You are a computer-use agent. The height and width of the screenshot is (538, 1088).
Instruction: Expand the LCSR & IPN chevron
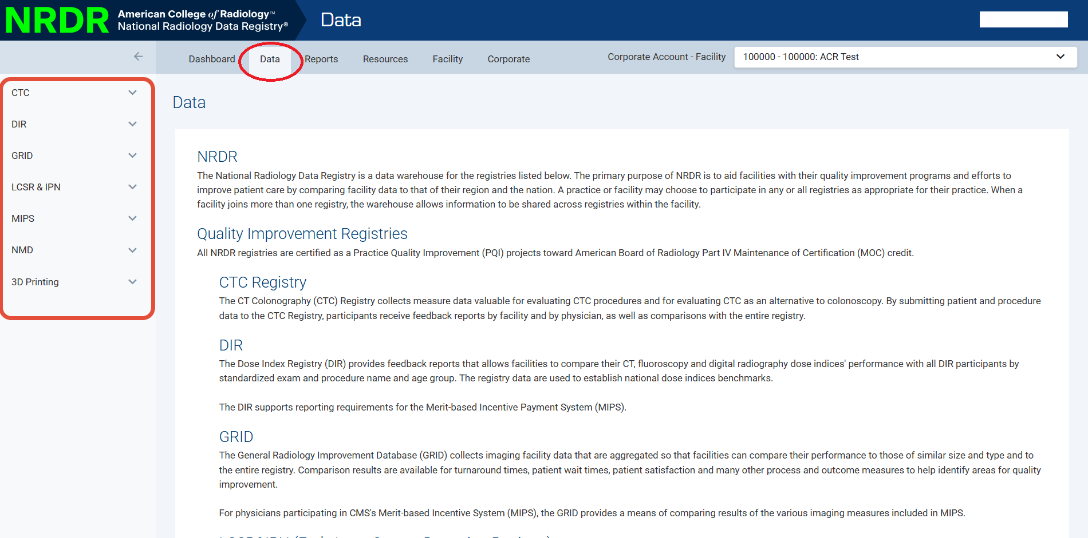coord(133,187)
